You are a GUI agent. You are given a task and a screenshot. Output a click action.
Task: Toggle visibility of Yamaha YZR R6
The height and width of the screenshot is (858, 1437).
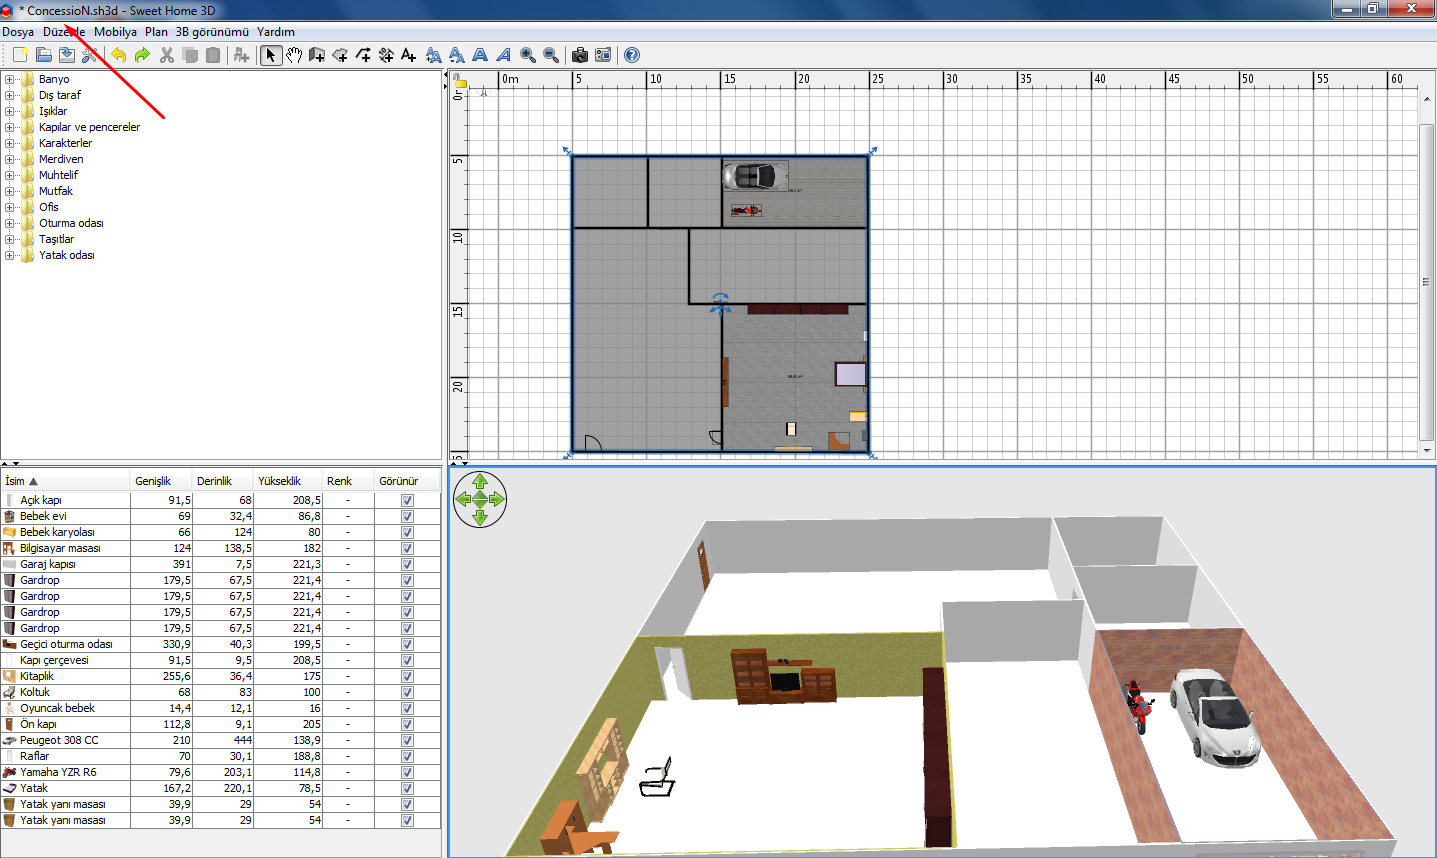pyautogui.click(x=407, y=772)
